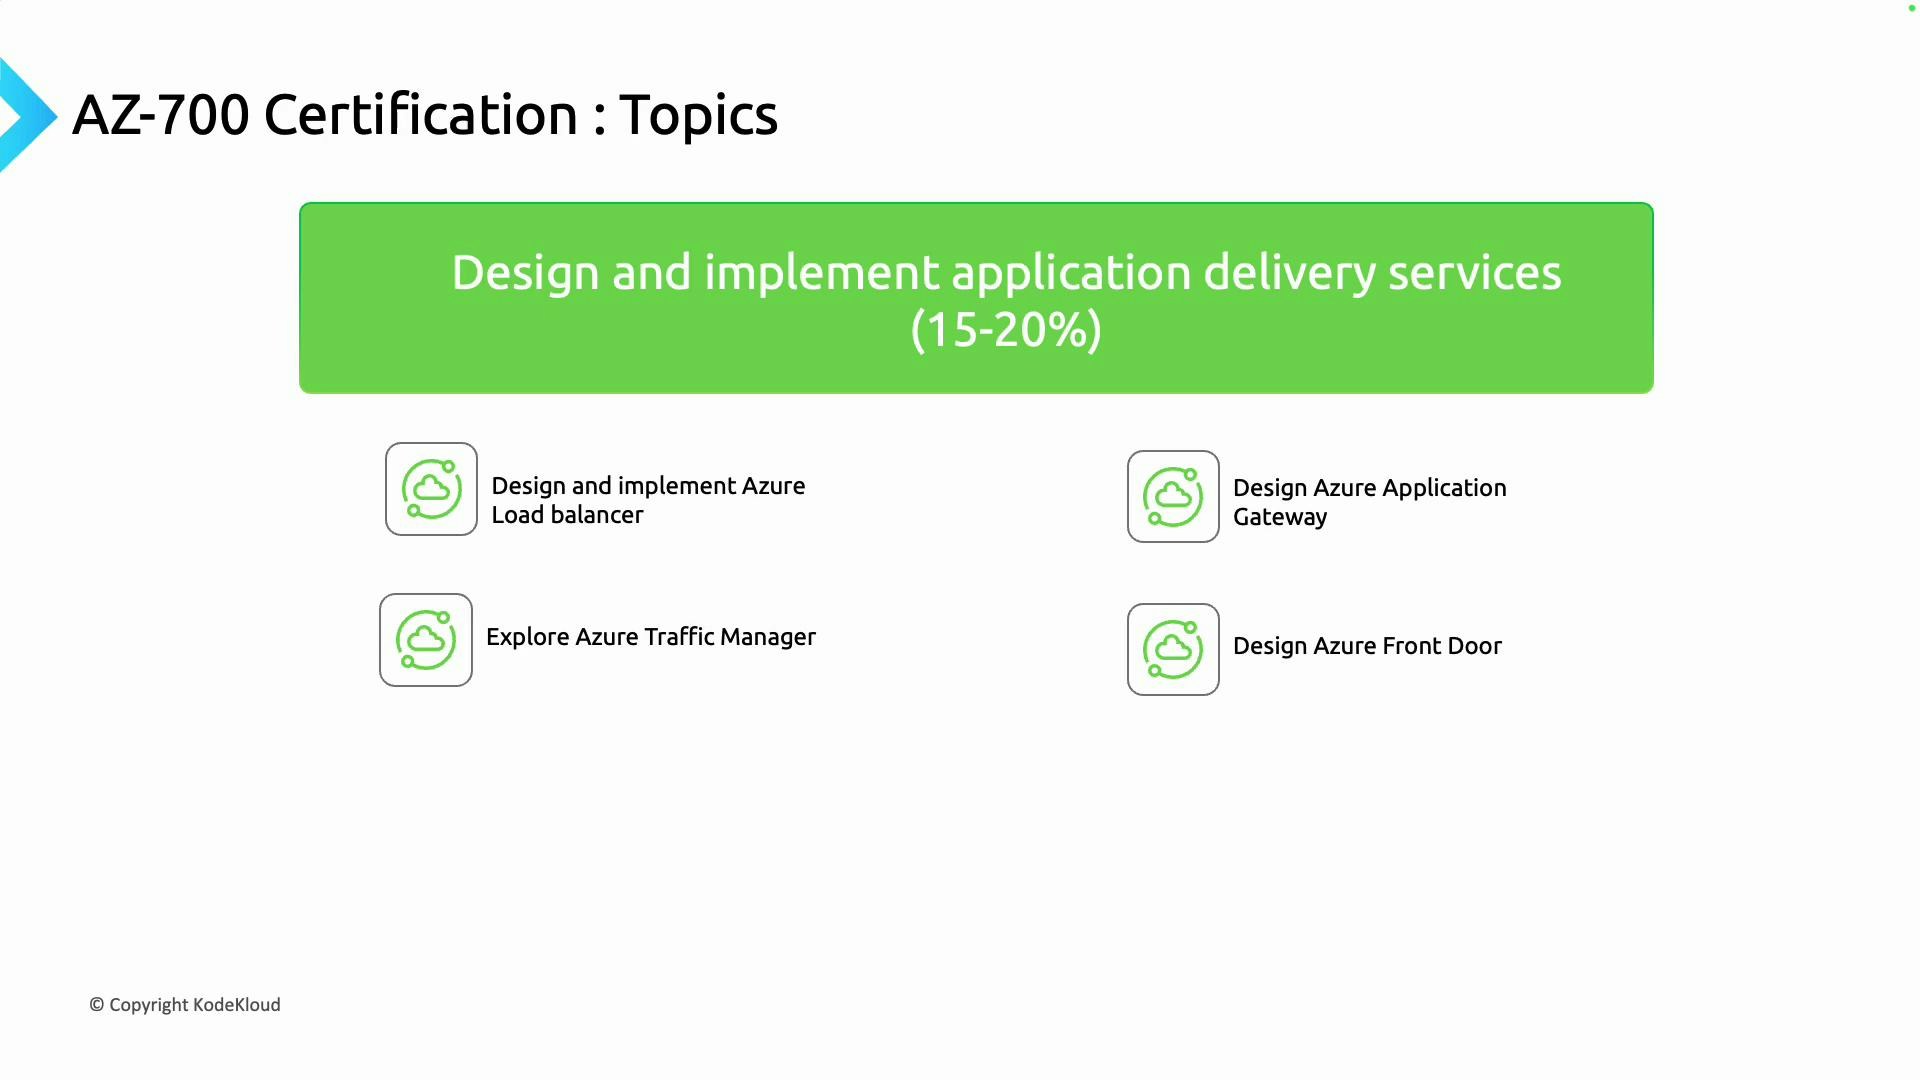The height and width of the screenshot is (1080, 1920).
Task: Click the blue arrow icon beside the title
Action: point(25,113)
